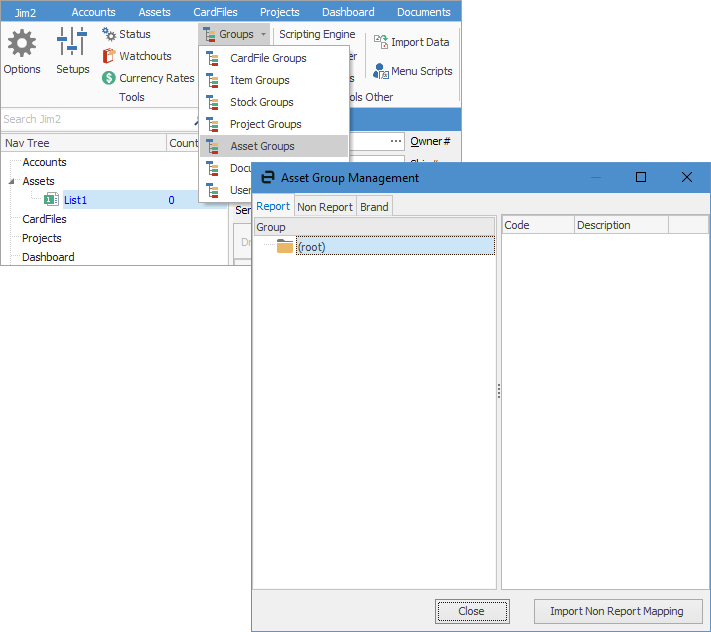Select List1 in Nav Tree

pyautogui.click(x=75, y=200)
